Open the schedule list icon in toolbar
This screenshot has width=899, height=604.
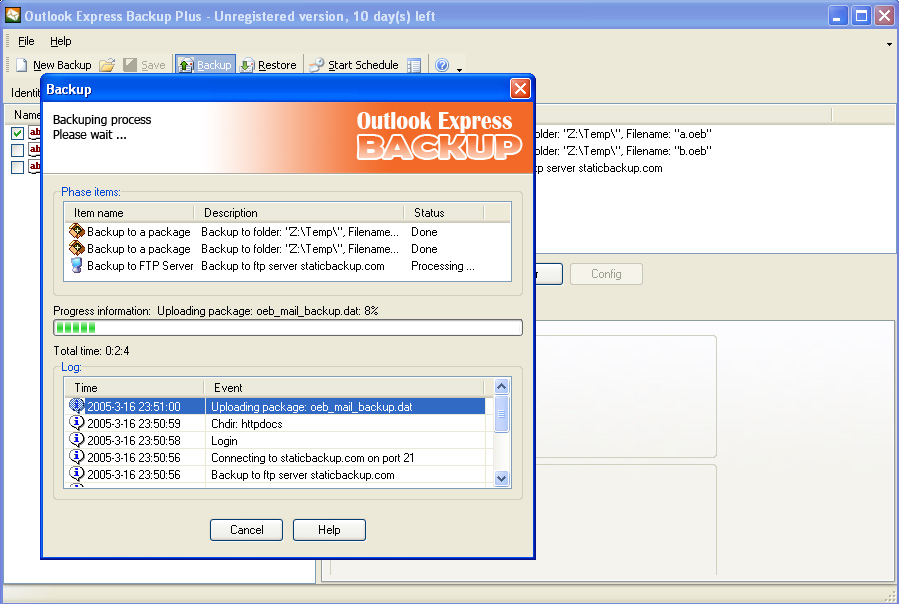tap(413, 65)
